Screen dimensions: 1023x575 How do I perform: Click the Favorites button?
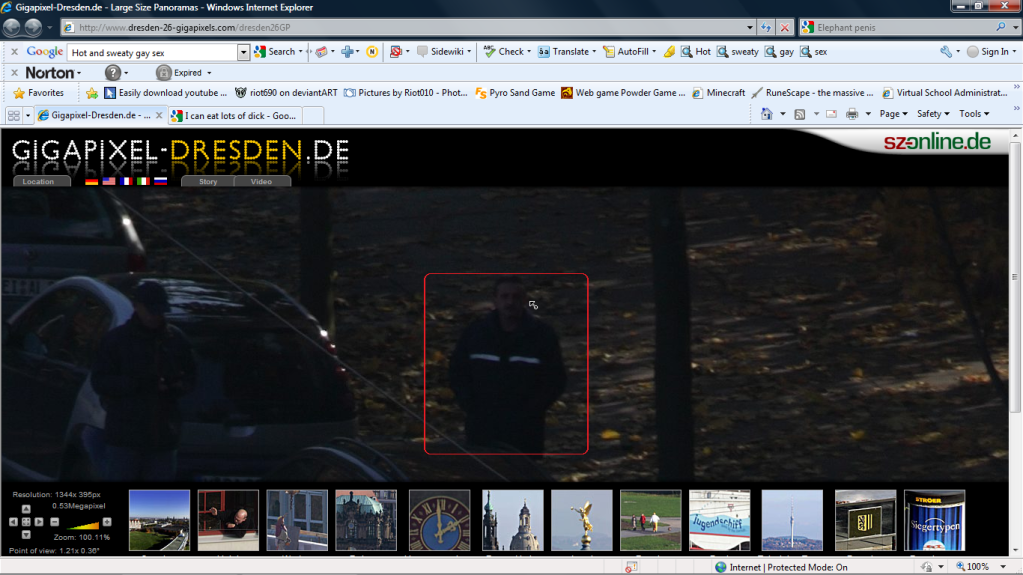pos(38,93)
